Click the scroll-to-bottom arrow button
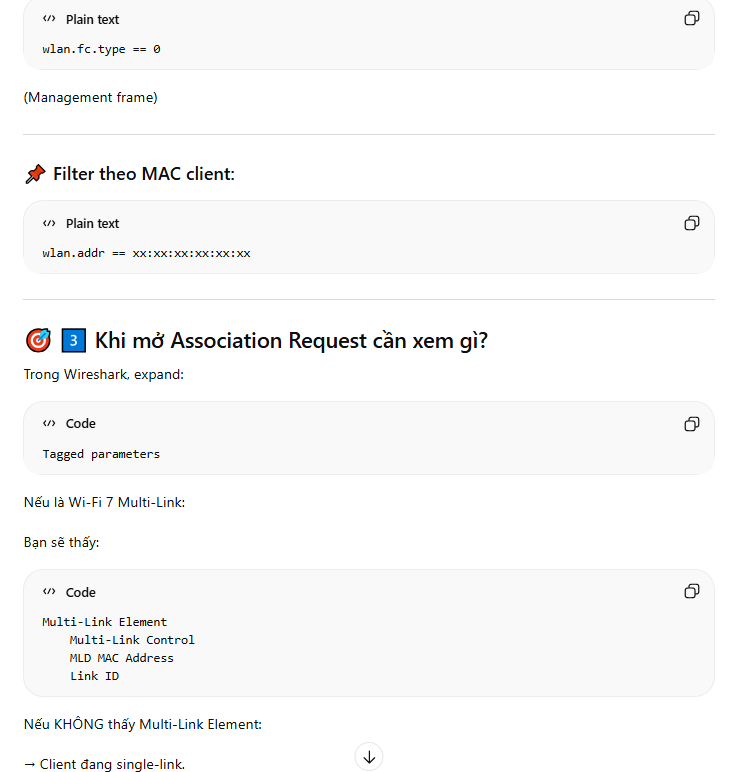738x772 pixels. 369,757
